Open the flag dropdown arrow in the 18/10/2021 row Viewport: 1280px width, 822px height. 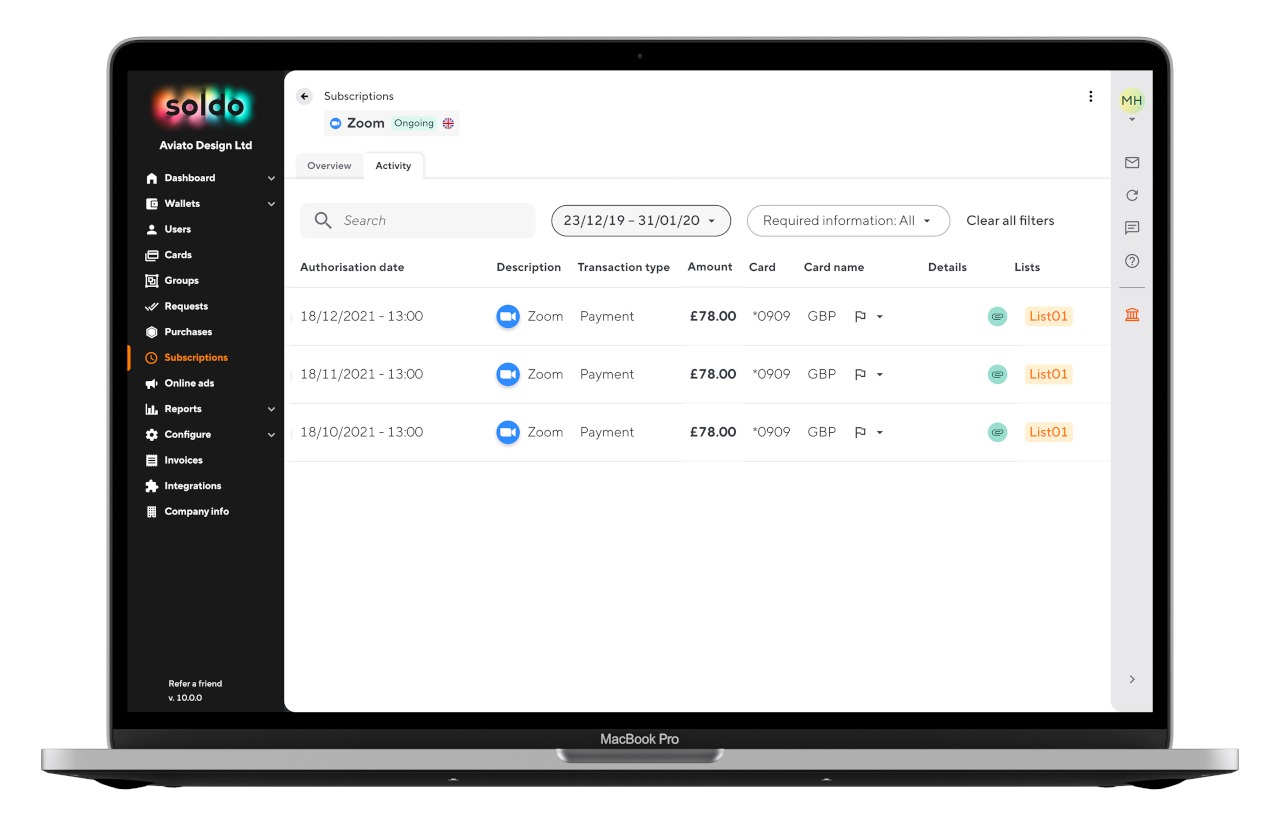coord(880,433)
